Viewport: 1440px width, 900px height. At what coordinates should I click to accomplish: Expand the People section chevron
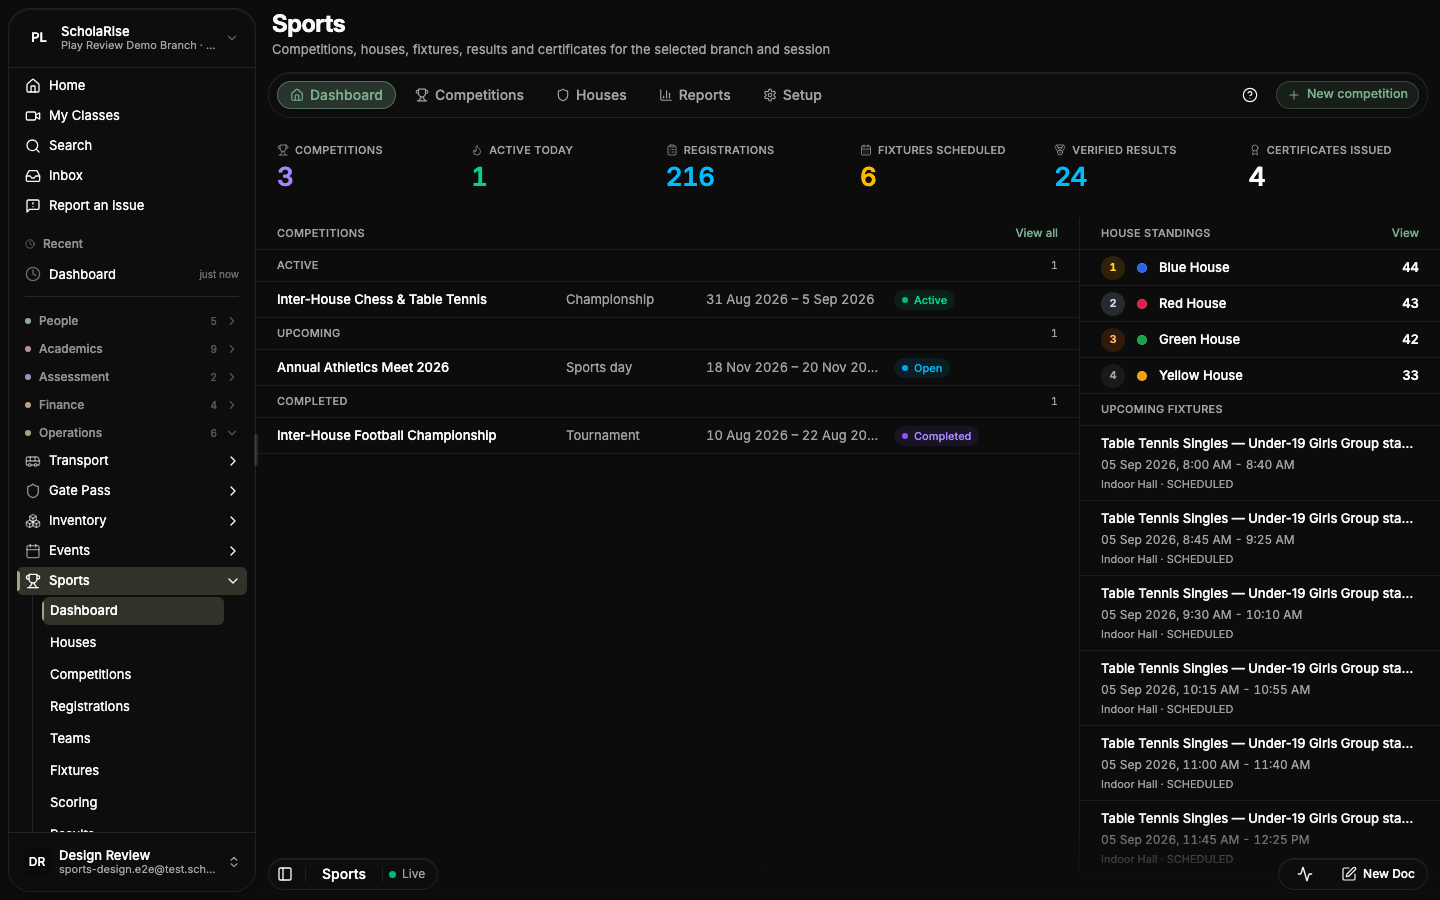click(x=232, y=321)
